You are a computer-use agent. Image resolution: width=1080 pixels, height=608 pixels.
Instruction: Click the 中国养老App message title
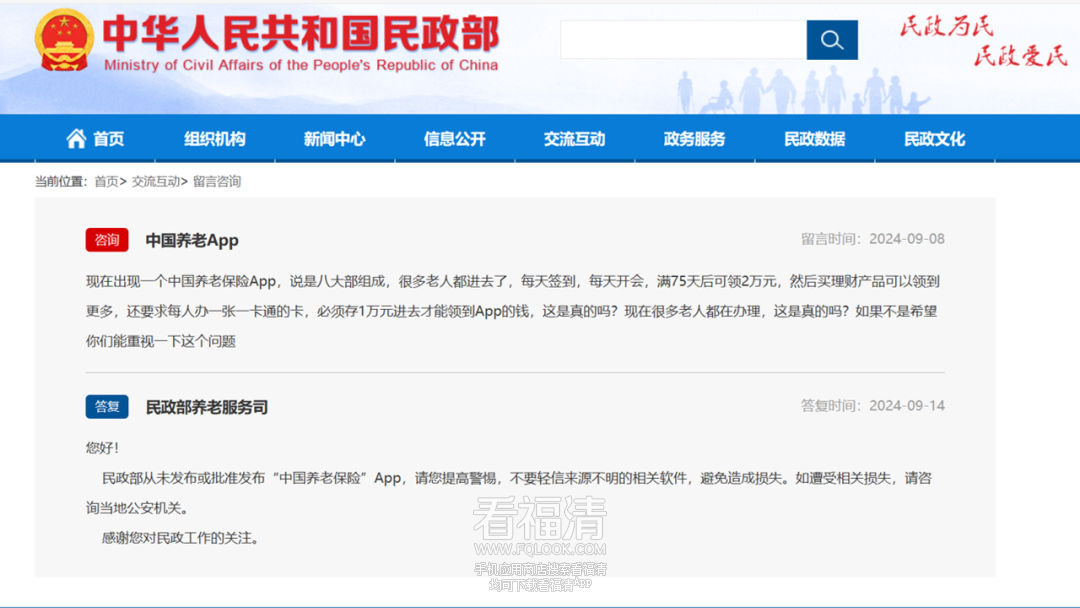coord(192,240)
